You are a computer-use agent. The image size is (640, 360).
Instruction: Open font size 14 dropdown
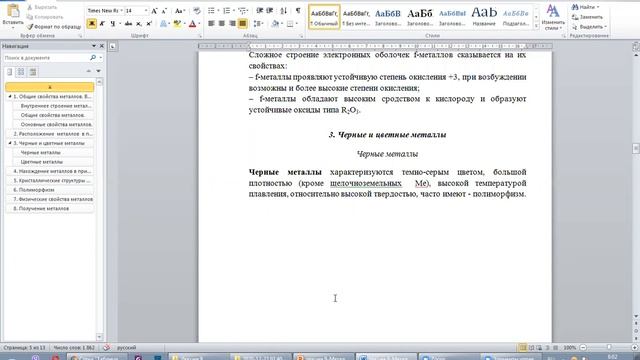click(146, 11)
